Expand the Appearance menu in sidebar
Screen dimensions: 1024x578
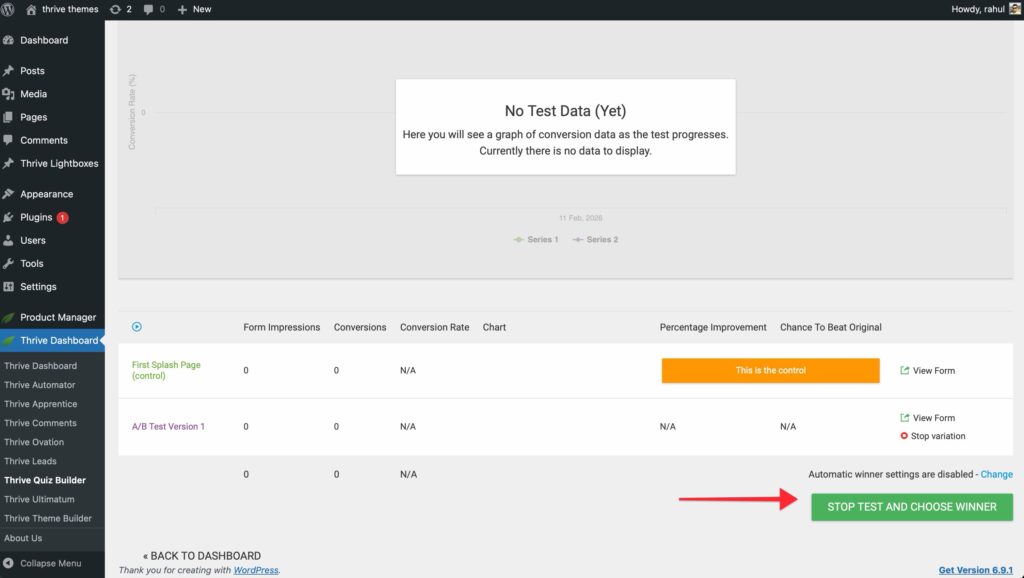point(46,194)
